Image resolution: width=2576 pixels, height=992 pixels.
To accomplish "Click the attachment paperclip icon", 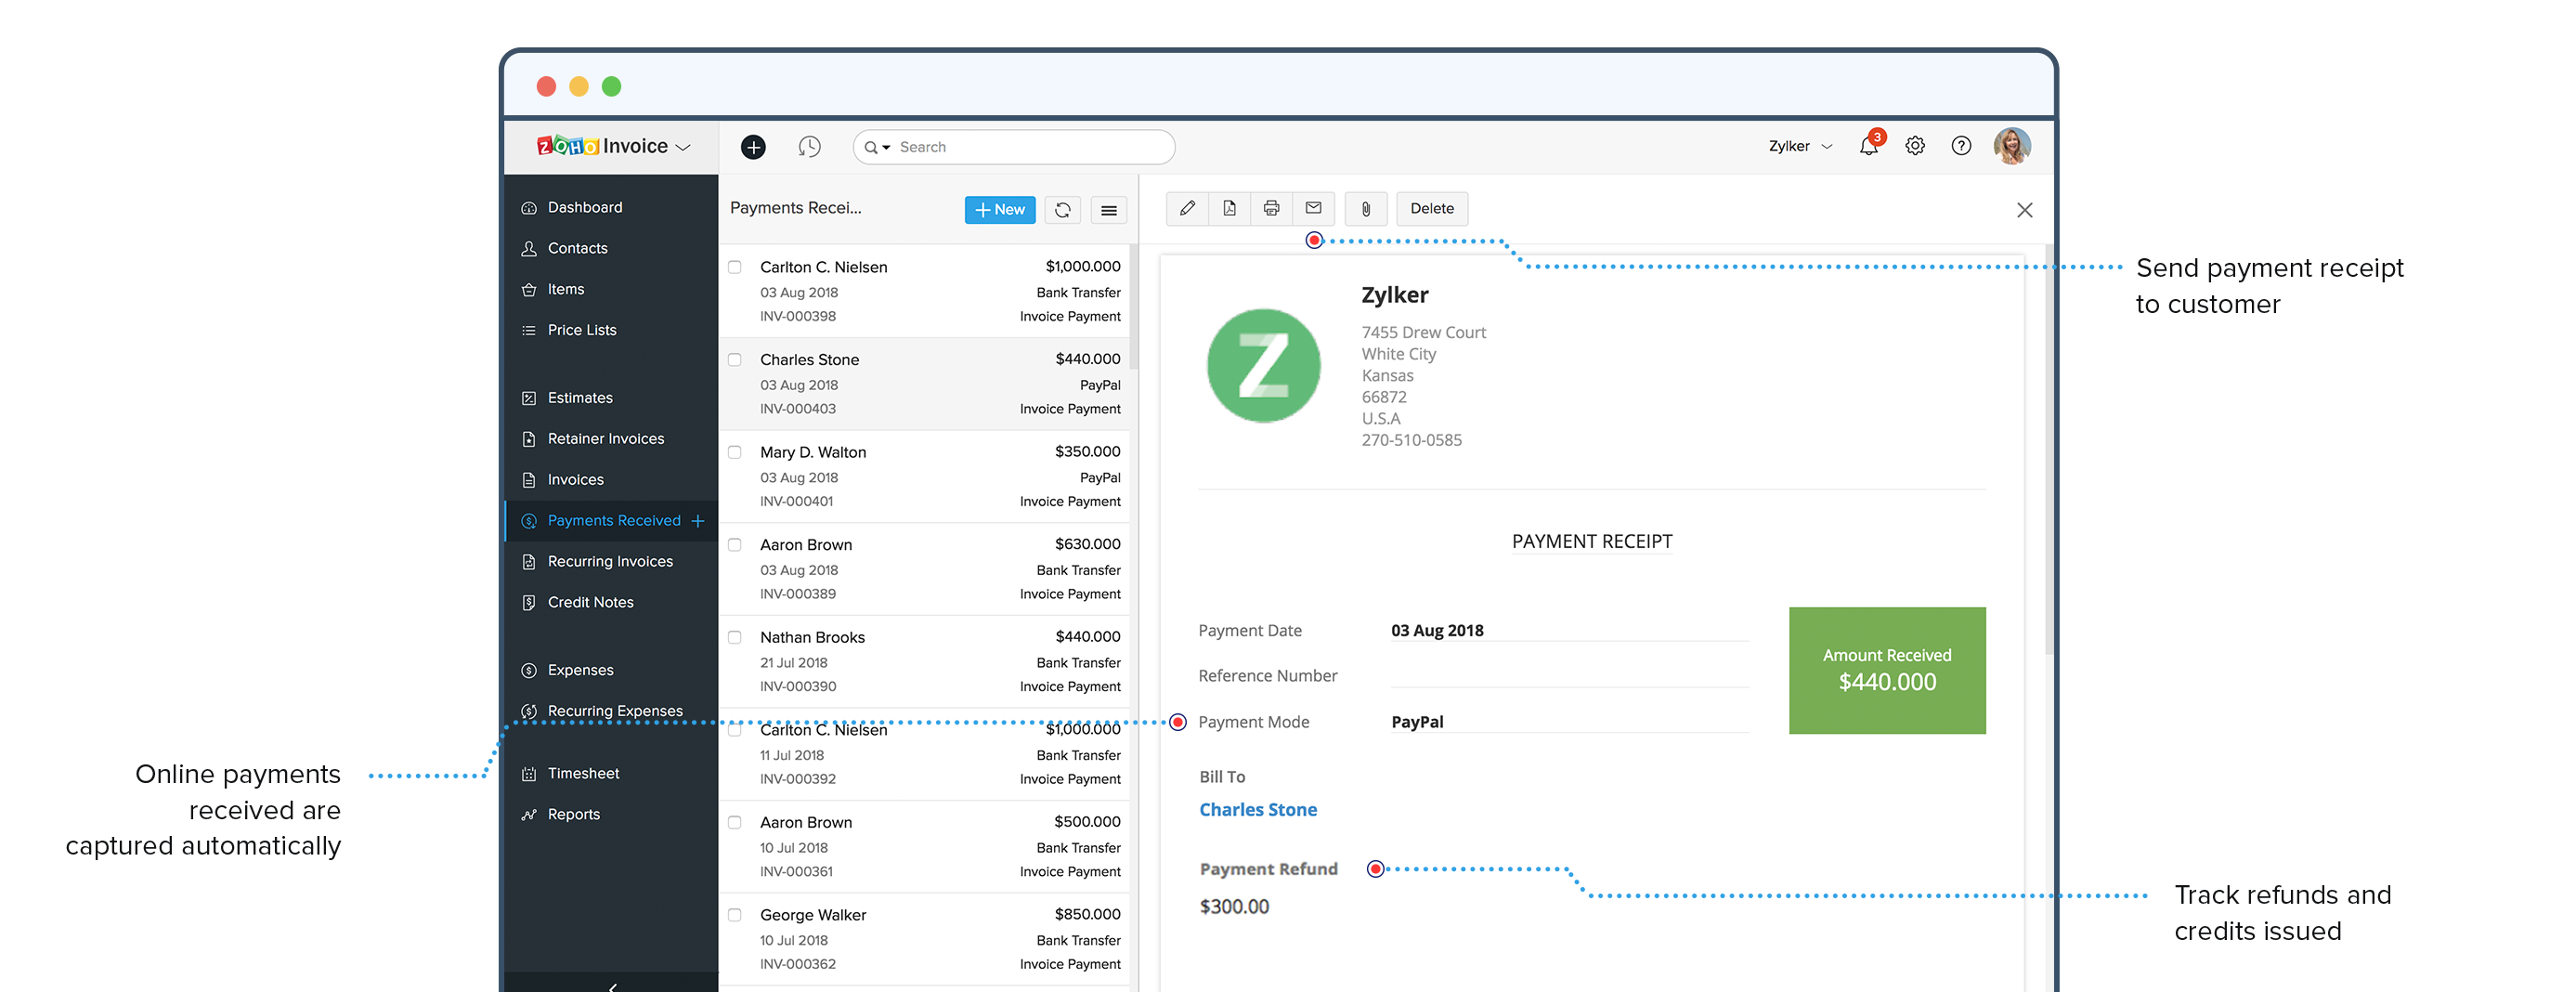I will pos(1365,209).
